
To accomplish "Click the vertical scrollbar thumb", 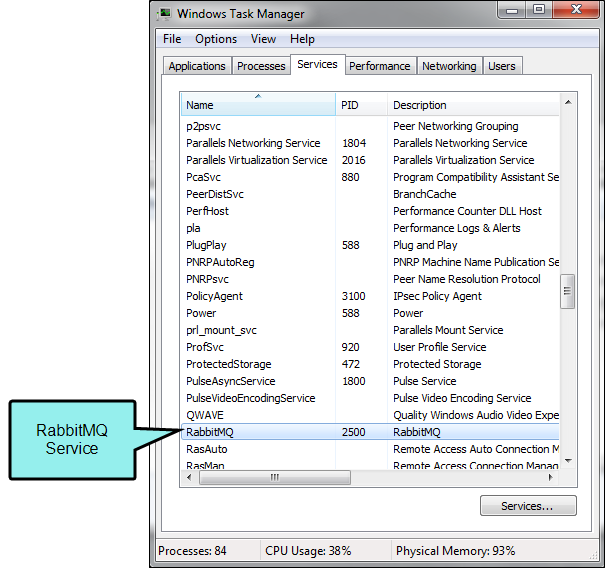I will coord(568,291).
